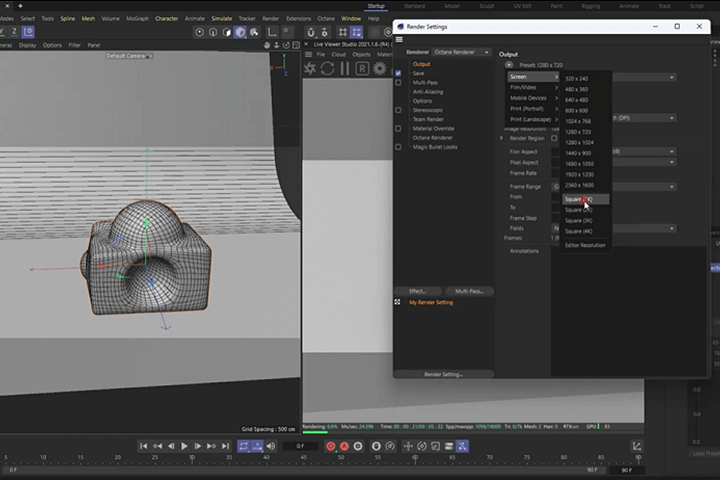This screenshot has height=480, width=720.
Task: Open the Live Viewer Cloud menu
Action: point(338,54)
